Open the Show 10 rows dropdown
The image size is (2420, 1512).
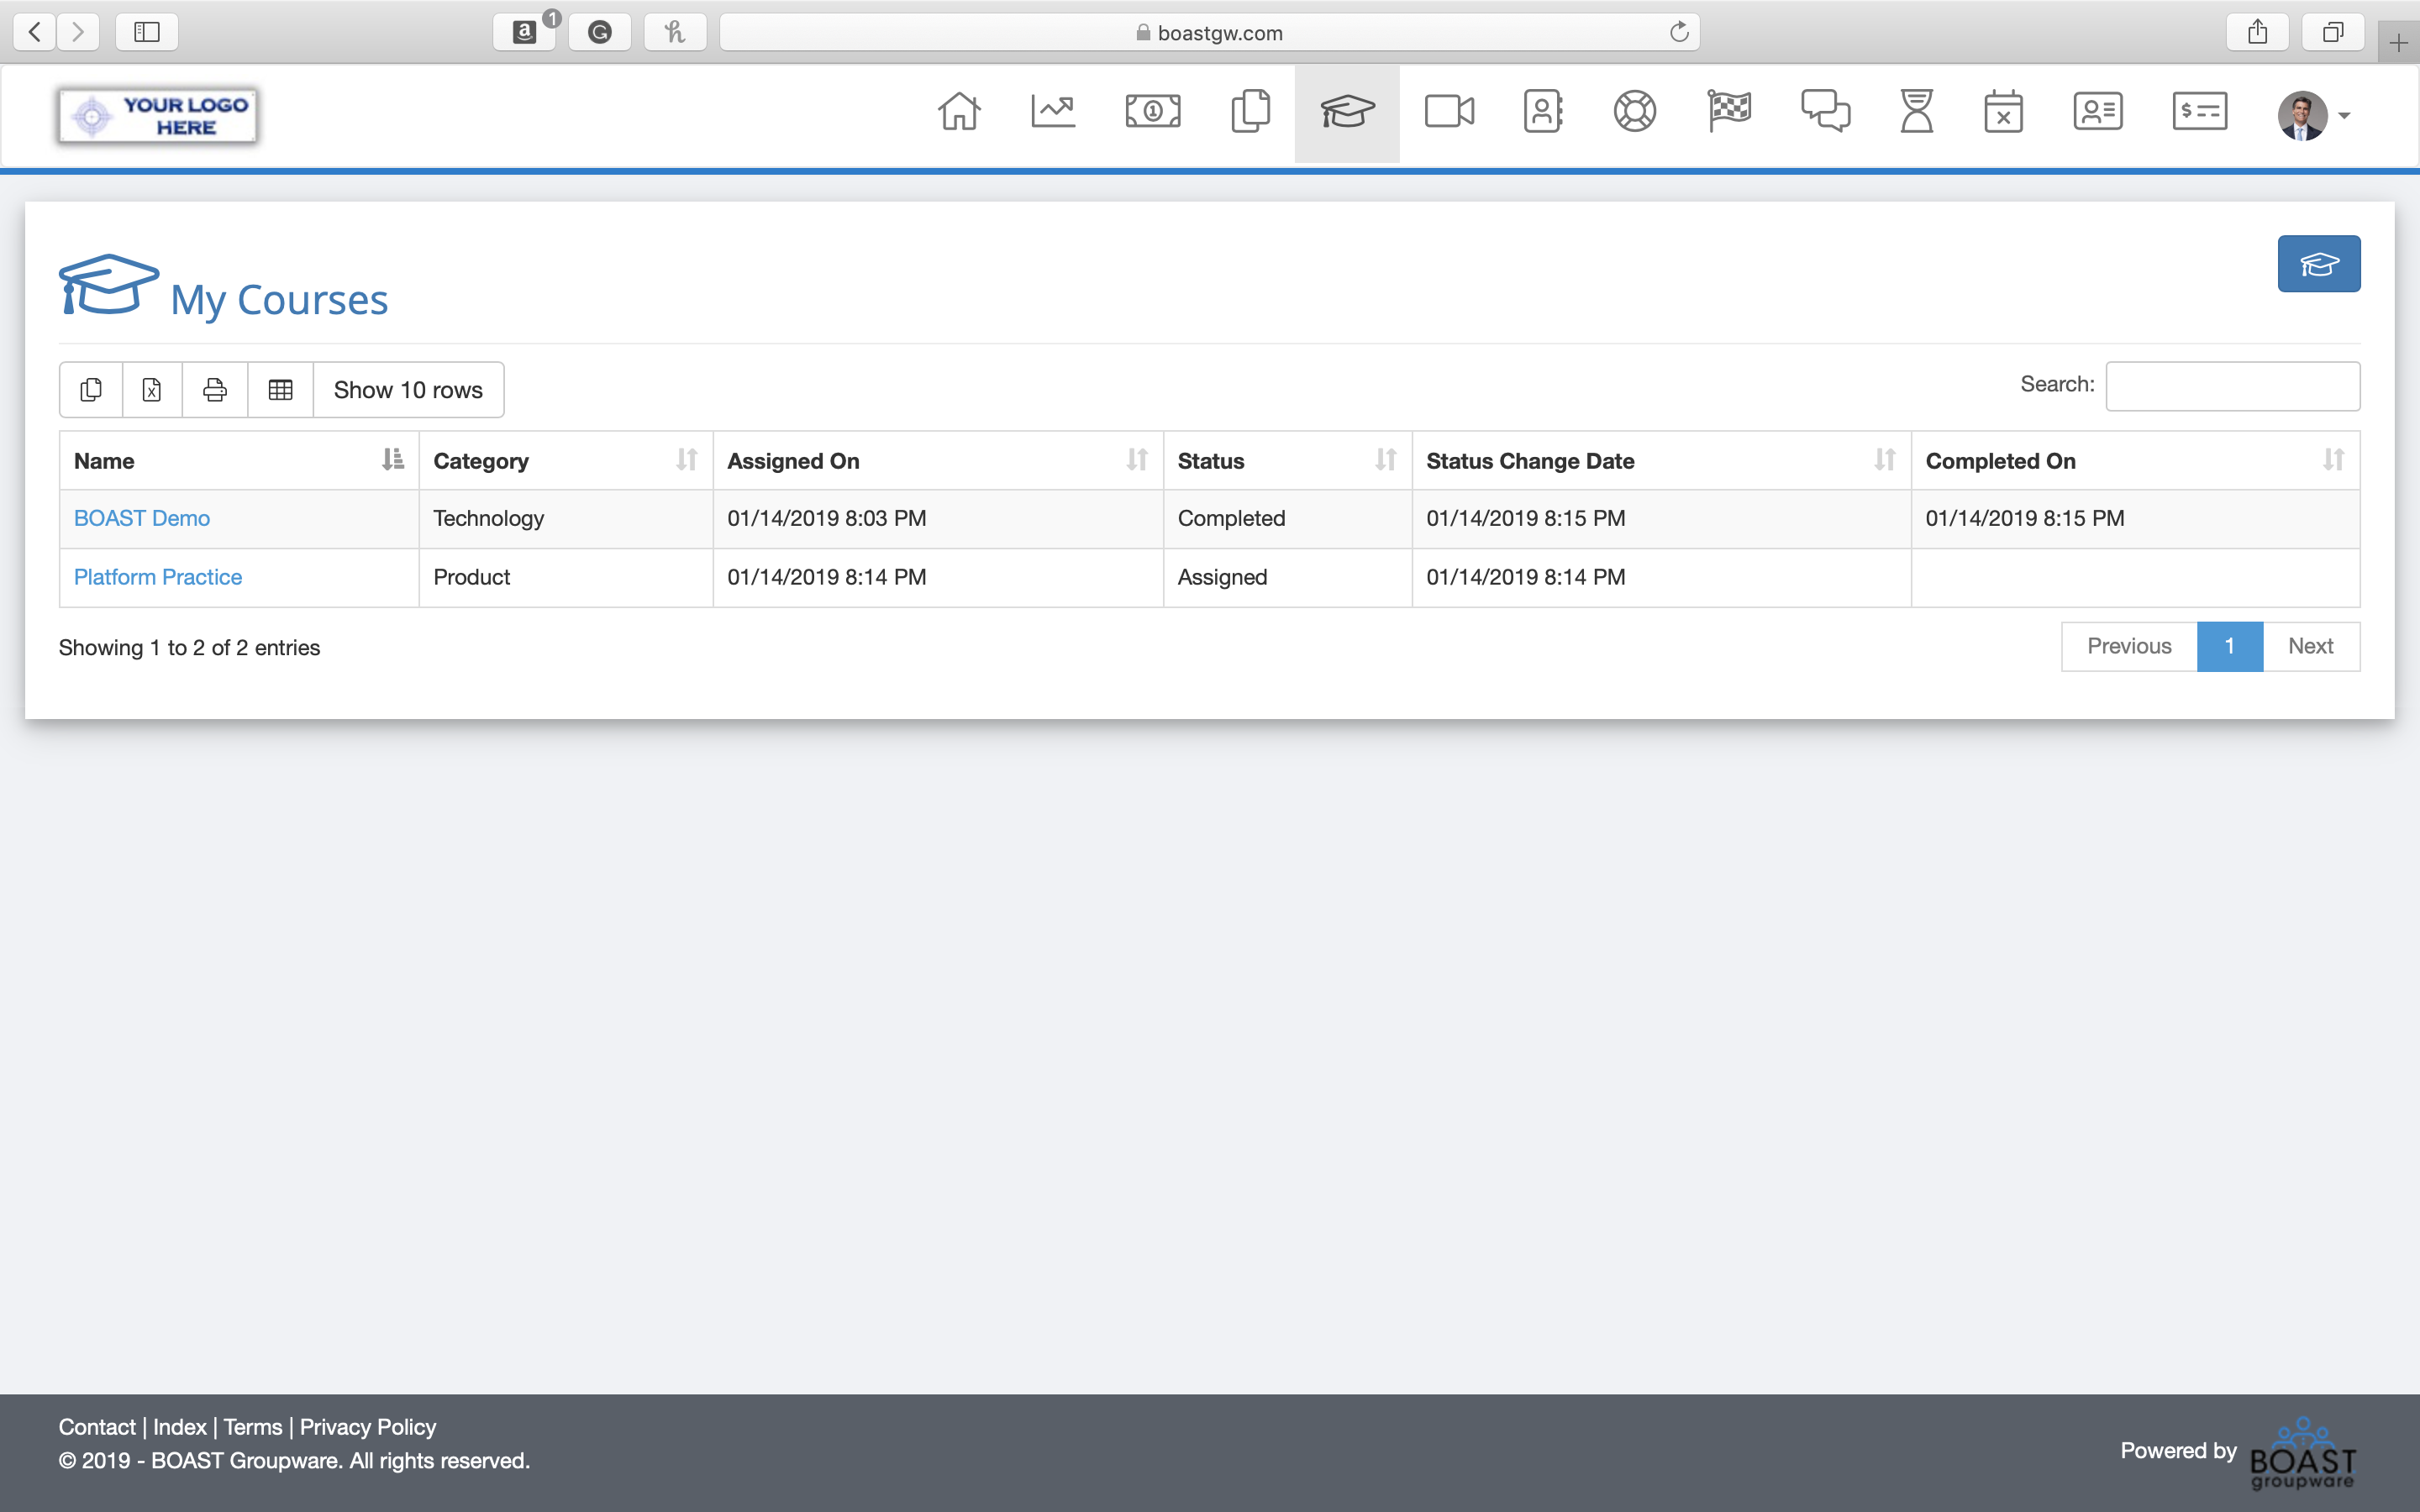(x=408, y=390)
